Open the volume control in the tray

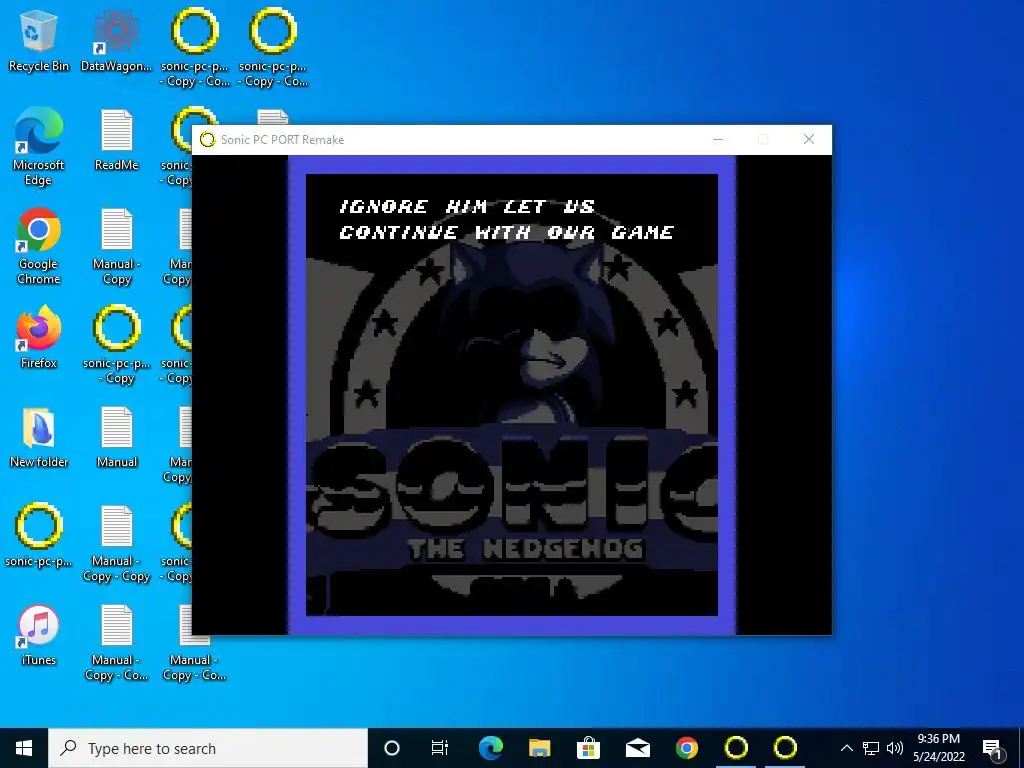pos(895,748)
